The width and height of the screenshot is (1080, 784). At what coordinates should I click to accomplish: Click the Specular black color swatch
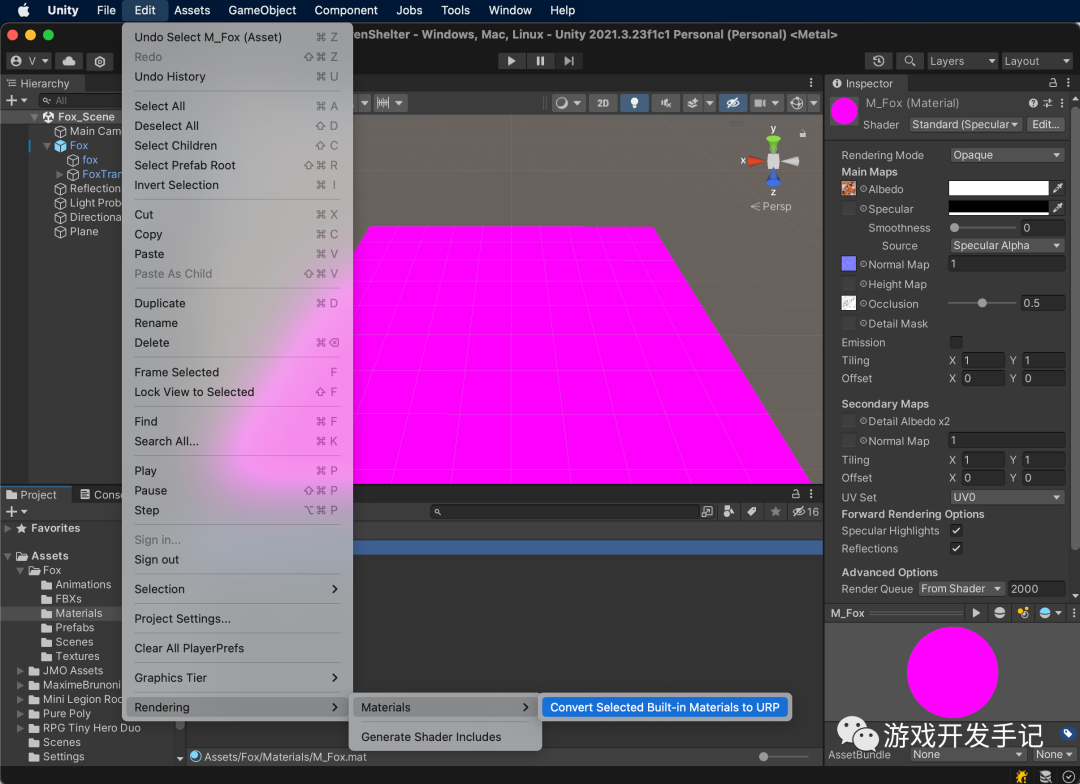(998, 207)
